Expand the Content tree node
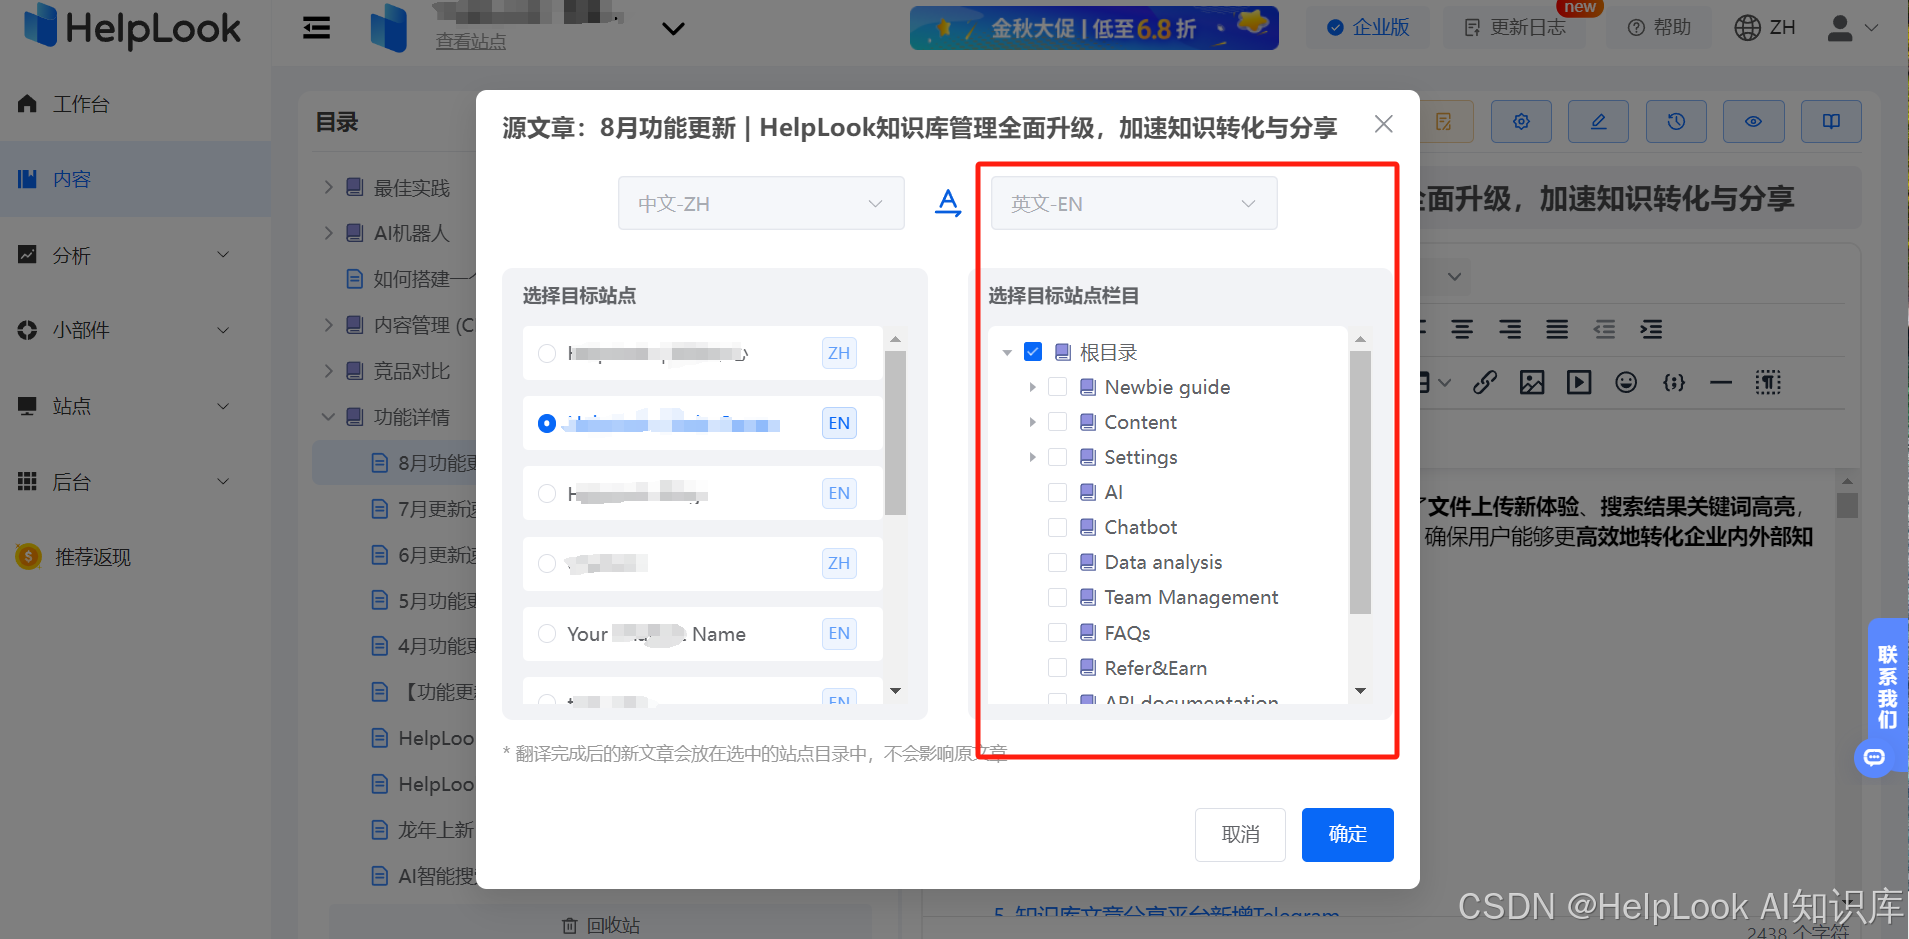This screenshot has height=939, width=1909. click(1032, 422)
